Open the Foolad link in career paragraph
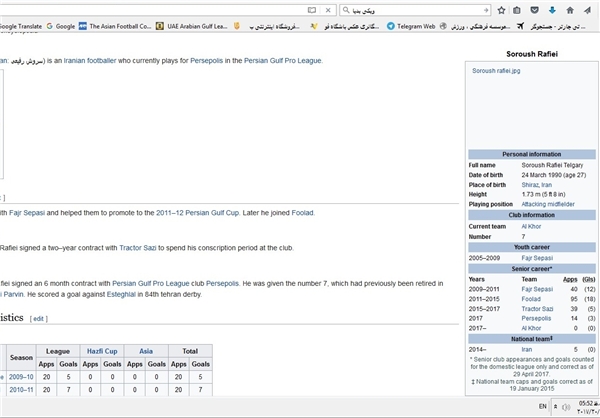 pos(302,213)
